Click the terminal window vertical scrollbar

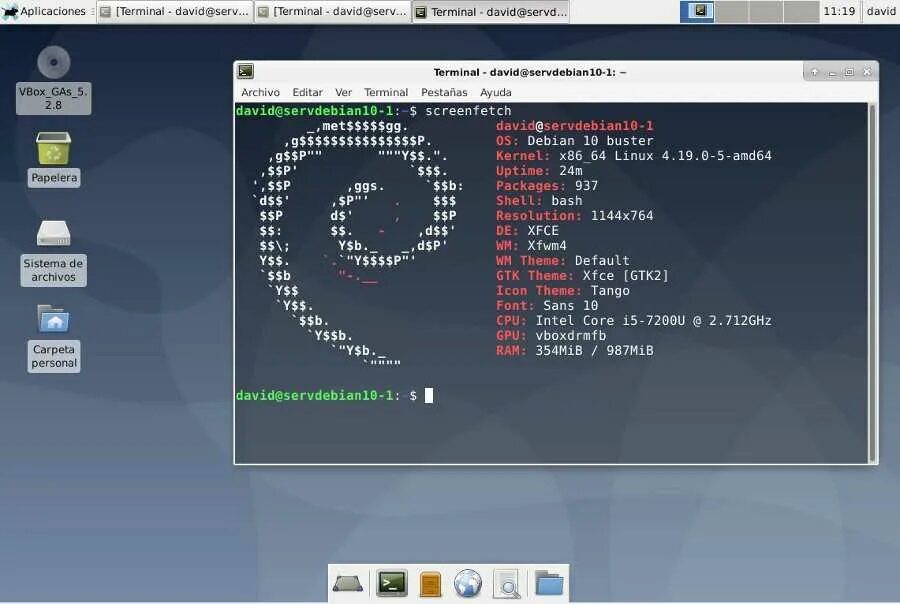(872, 282)
